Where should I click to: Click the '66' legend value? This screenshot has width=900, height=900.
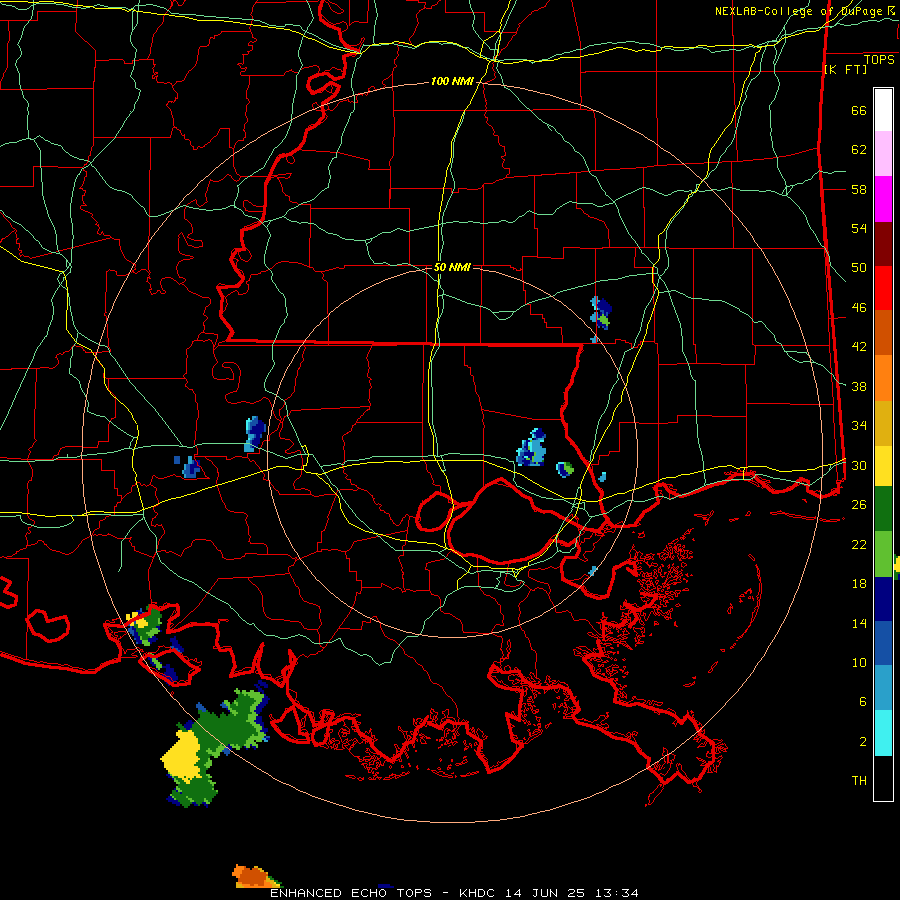[x=859, y=111]
